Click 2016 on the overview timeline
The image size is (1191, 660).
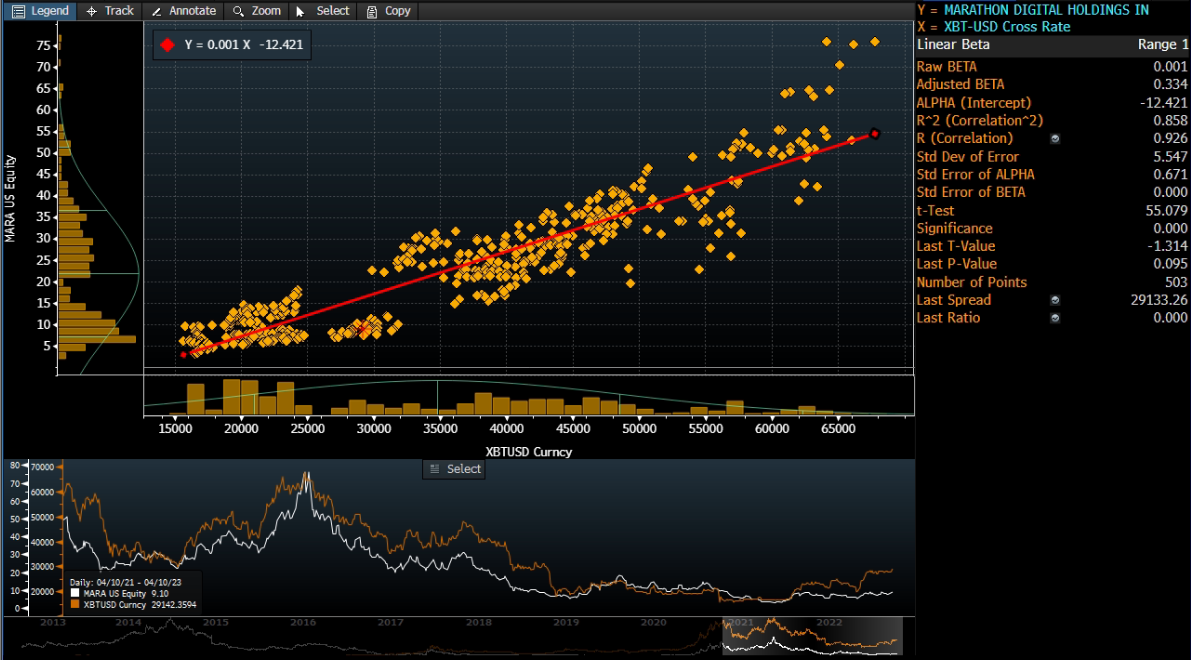pyautogui.click(x=303, y=623)
